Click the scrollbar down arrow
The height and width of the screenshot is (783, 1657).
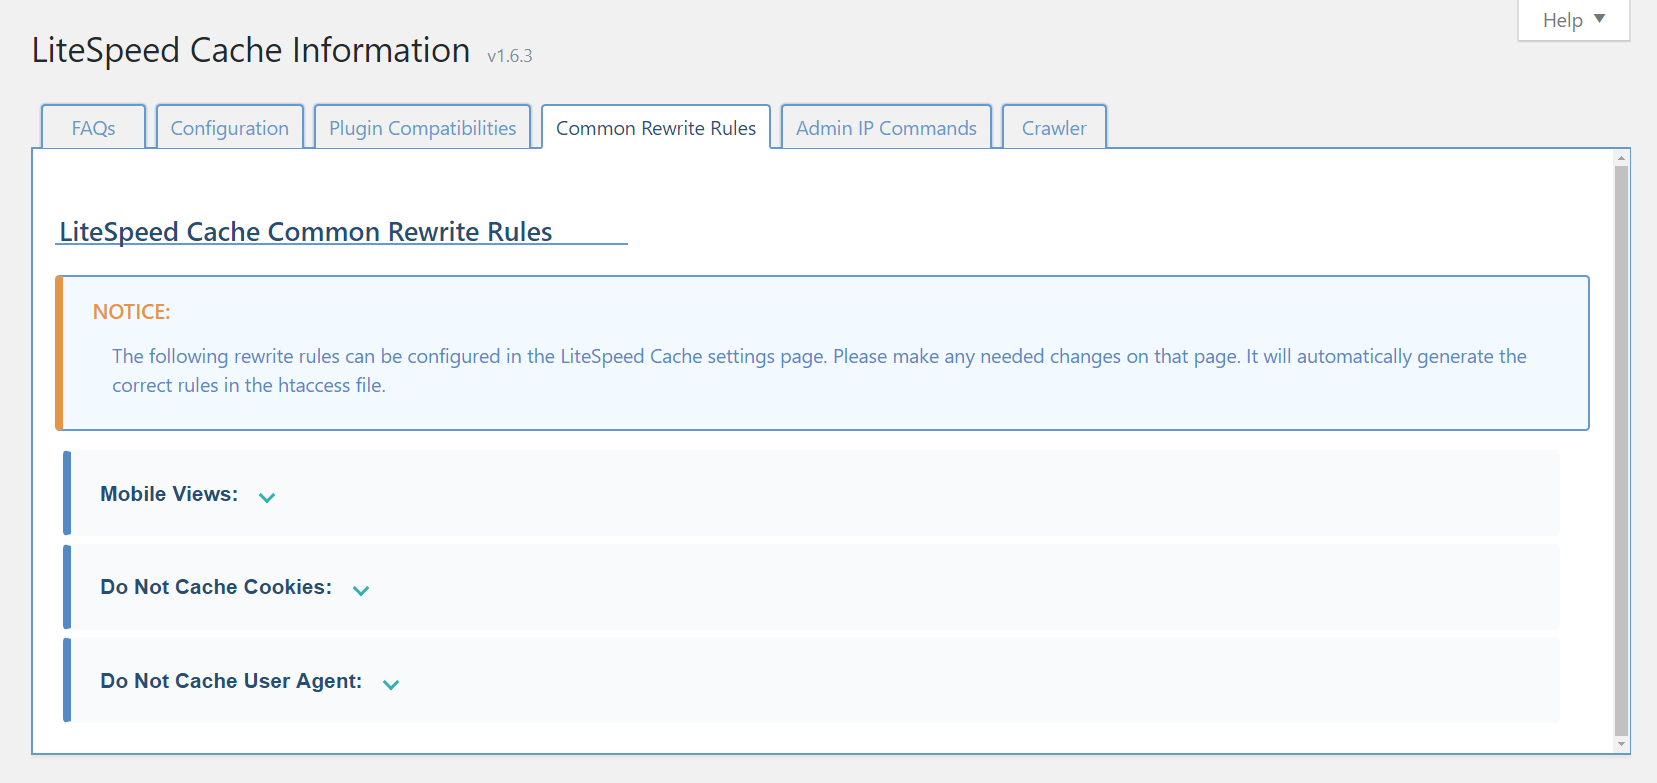click(1621, 744)
